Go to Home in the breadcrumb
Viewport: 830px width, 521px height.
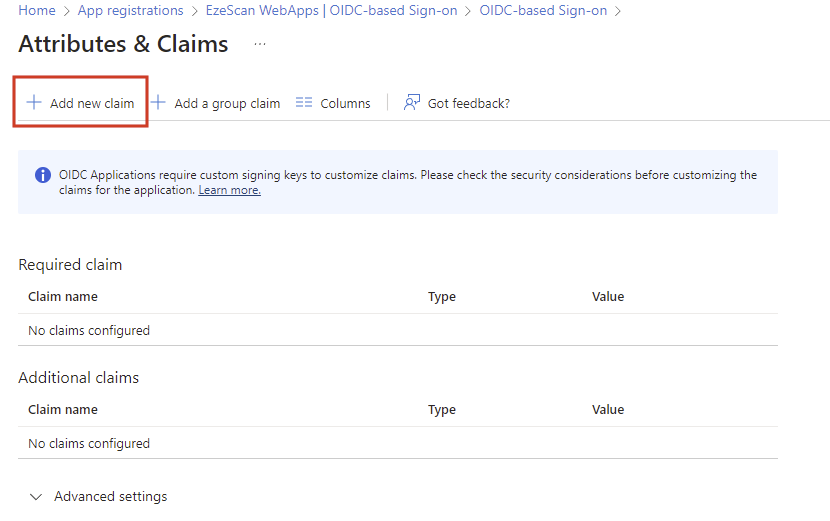37,11
